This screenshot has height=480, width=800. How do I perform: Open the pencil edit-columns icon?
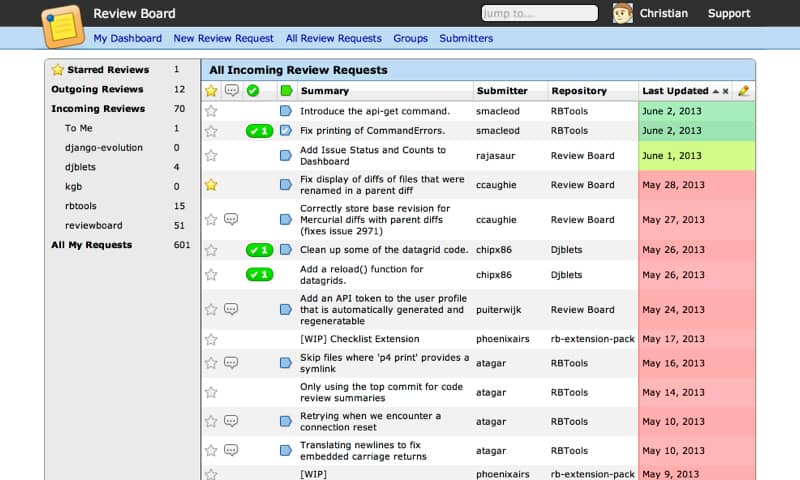point(743,91)
